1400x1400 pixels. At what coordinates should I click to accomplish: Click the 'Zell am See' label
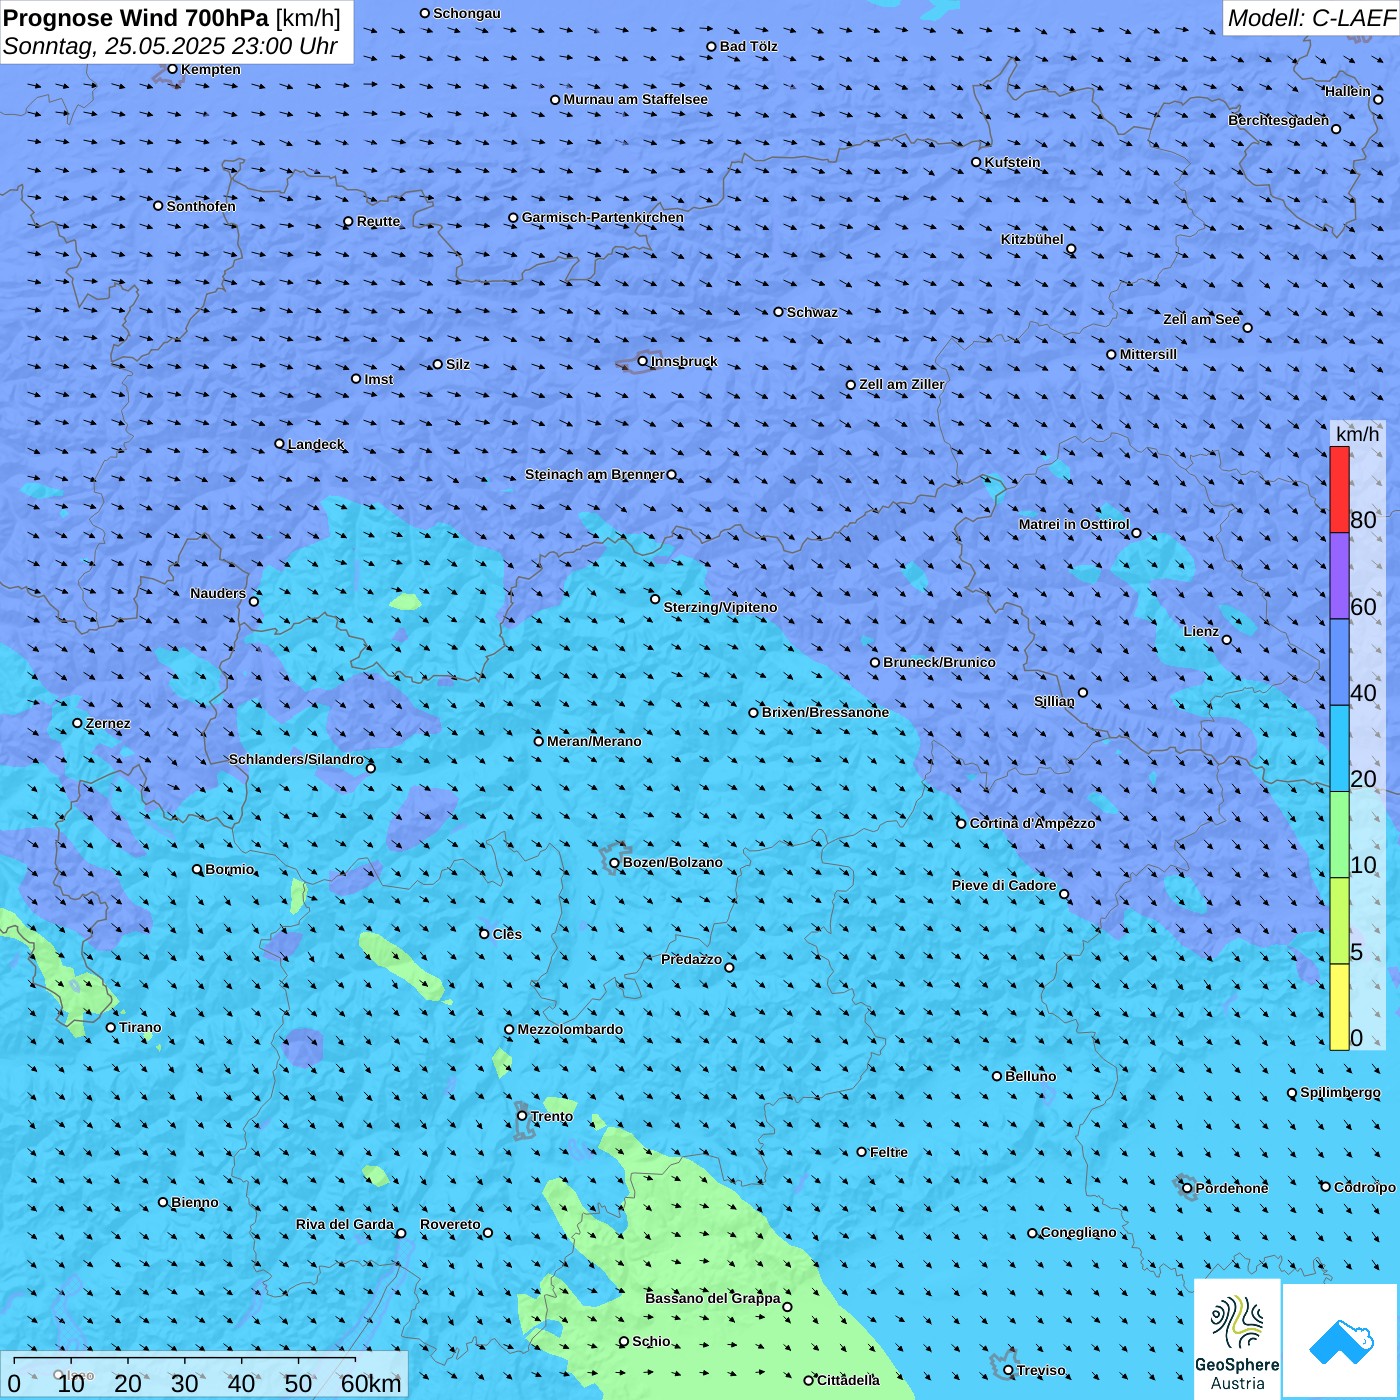[x=1202, y=319]
